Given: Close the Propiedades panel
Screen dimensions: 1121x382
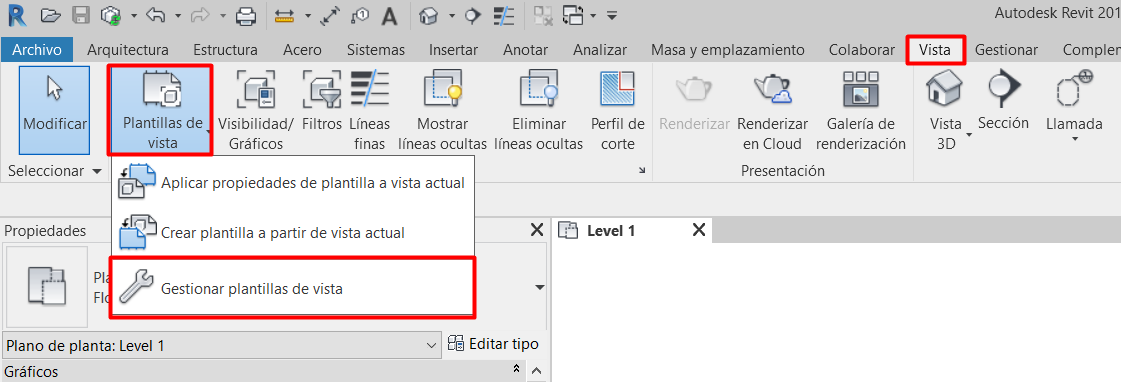Looking at the screenshot, I should click(x=536, y=230).
